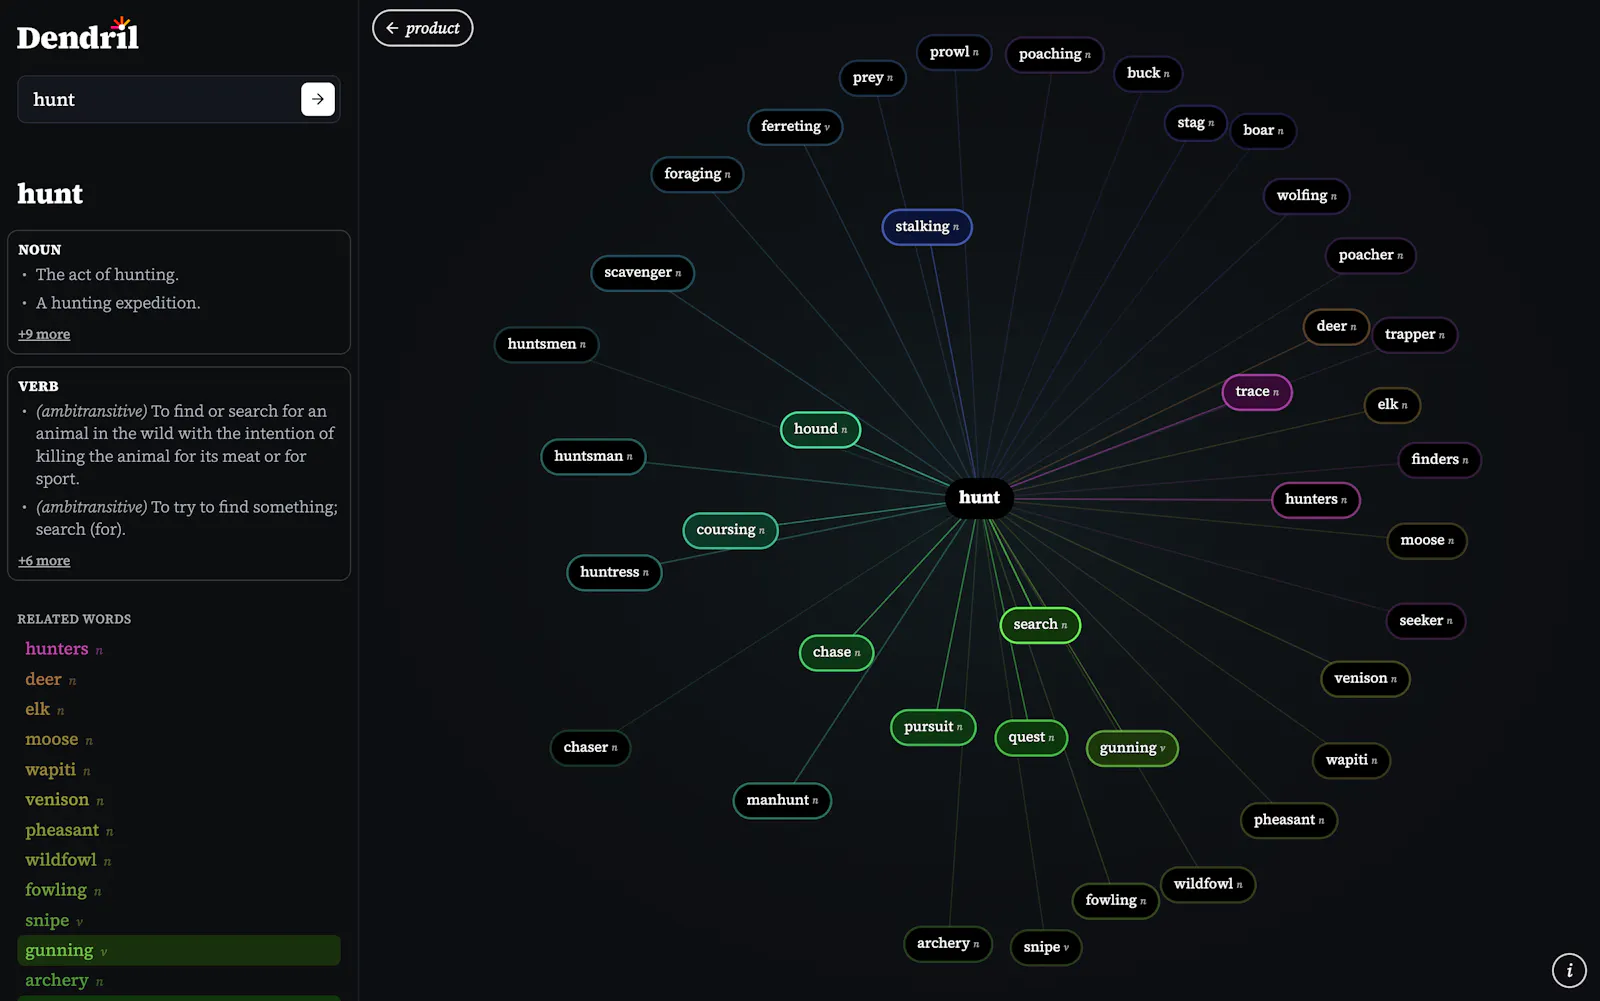1600x1001 pixels.
Task: Open the 'chase' graph node
Action: (x=836, y=652)
